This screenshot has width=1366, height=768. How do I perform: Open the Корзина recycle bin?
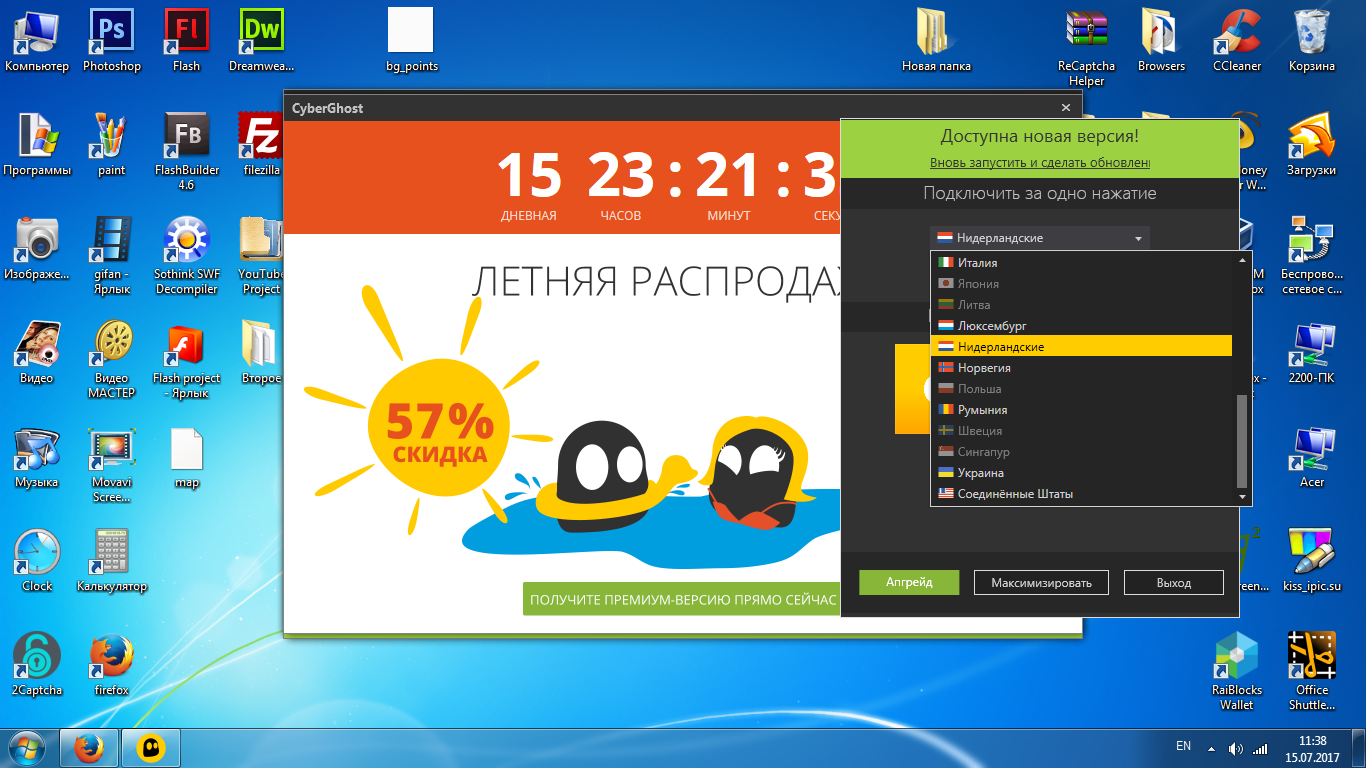tap(1312, 40)
